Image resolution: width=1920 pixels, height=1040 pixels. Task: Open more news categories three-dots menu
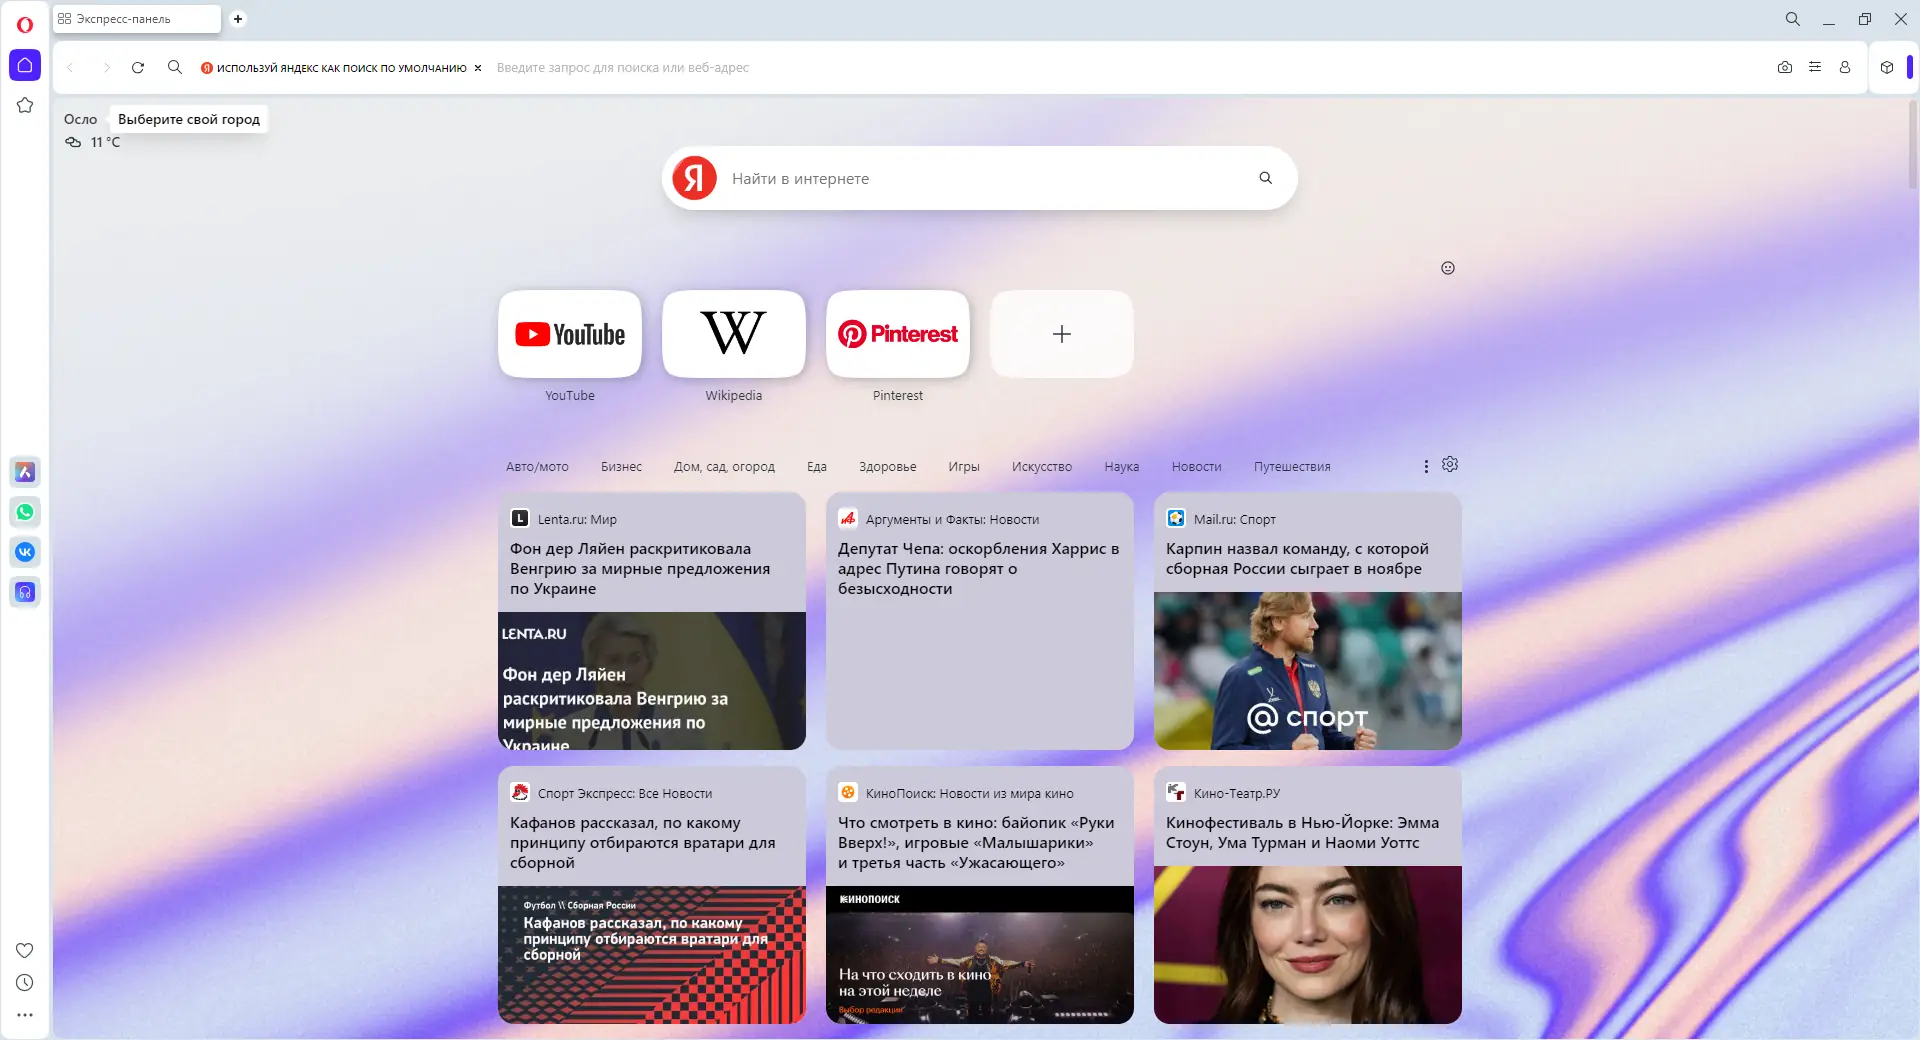(x=1426, y=466)
